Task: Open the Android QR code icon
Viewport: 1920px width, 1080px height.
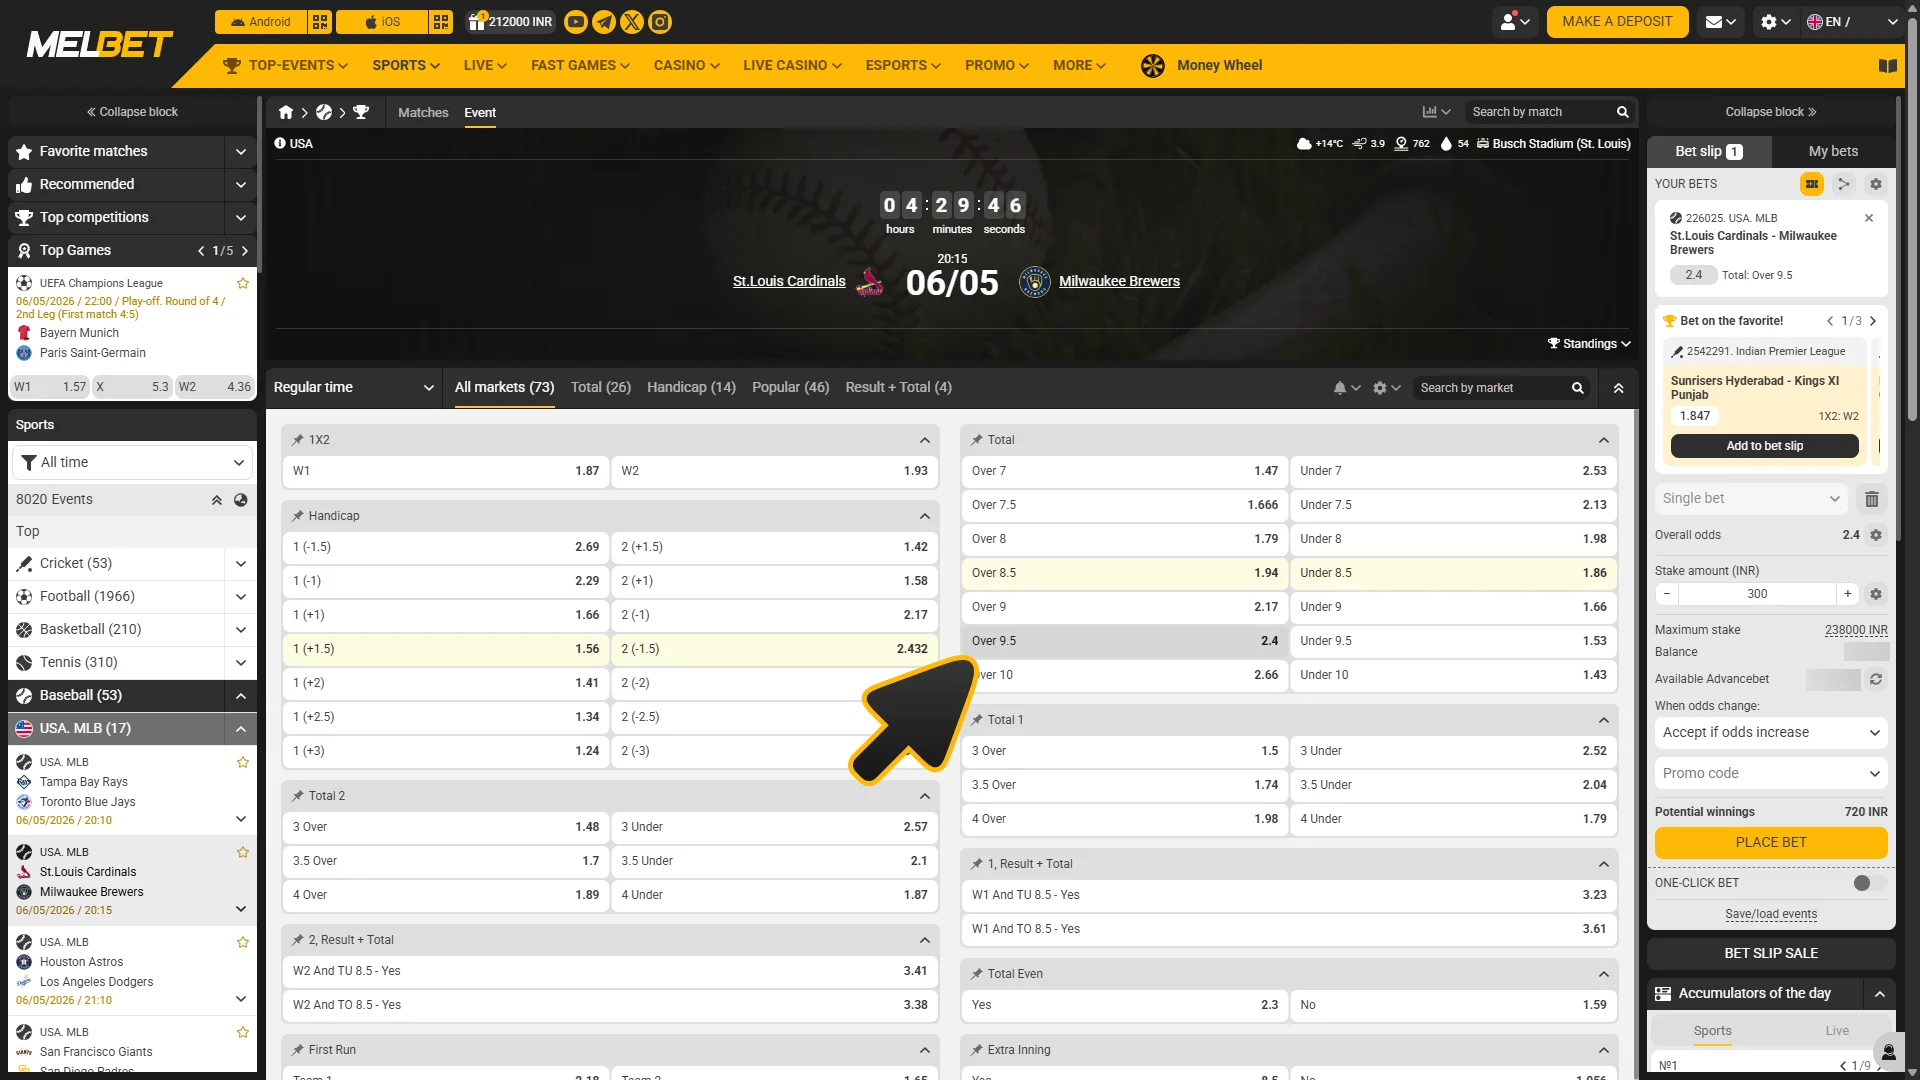Action: click(x=320, y=22)
